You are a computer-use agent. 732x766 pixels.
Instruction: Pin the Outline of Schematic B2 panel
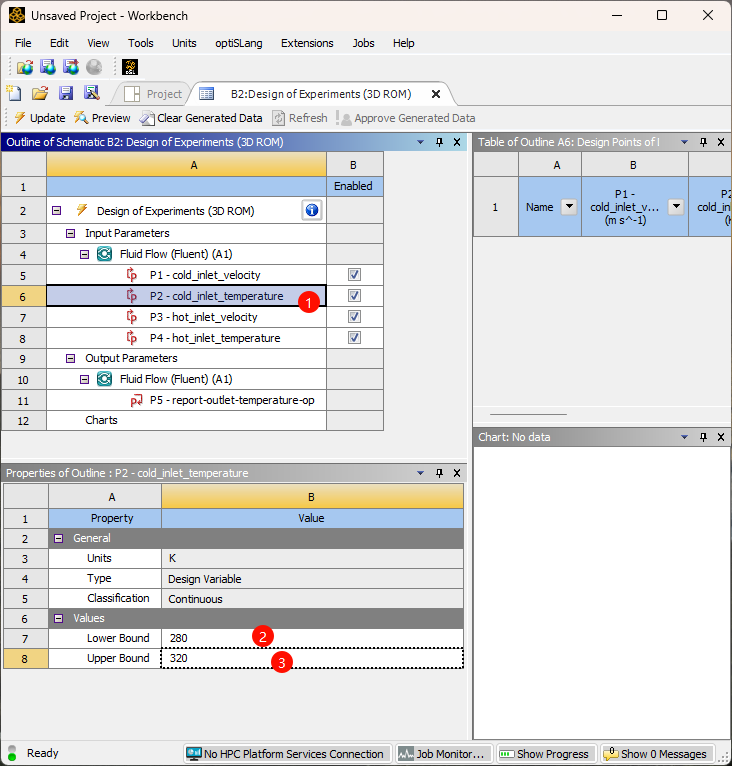coord(438,142)
